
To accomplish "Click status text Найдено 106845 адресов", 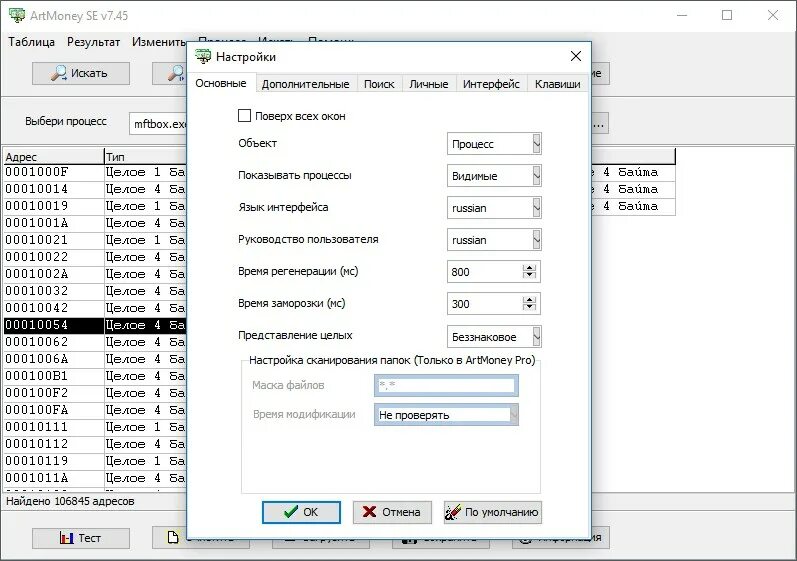I will tap(70, 501).
